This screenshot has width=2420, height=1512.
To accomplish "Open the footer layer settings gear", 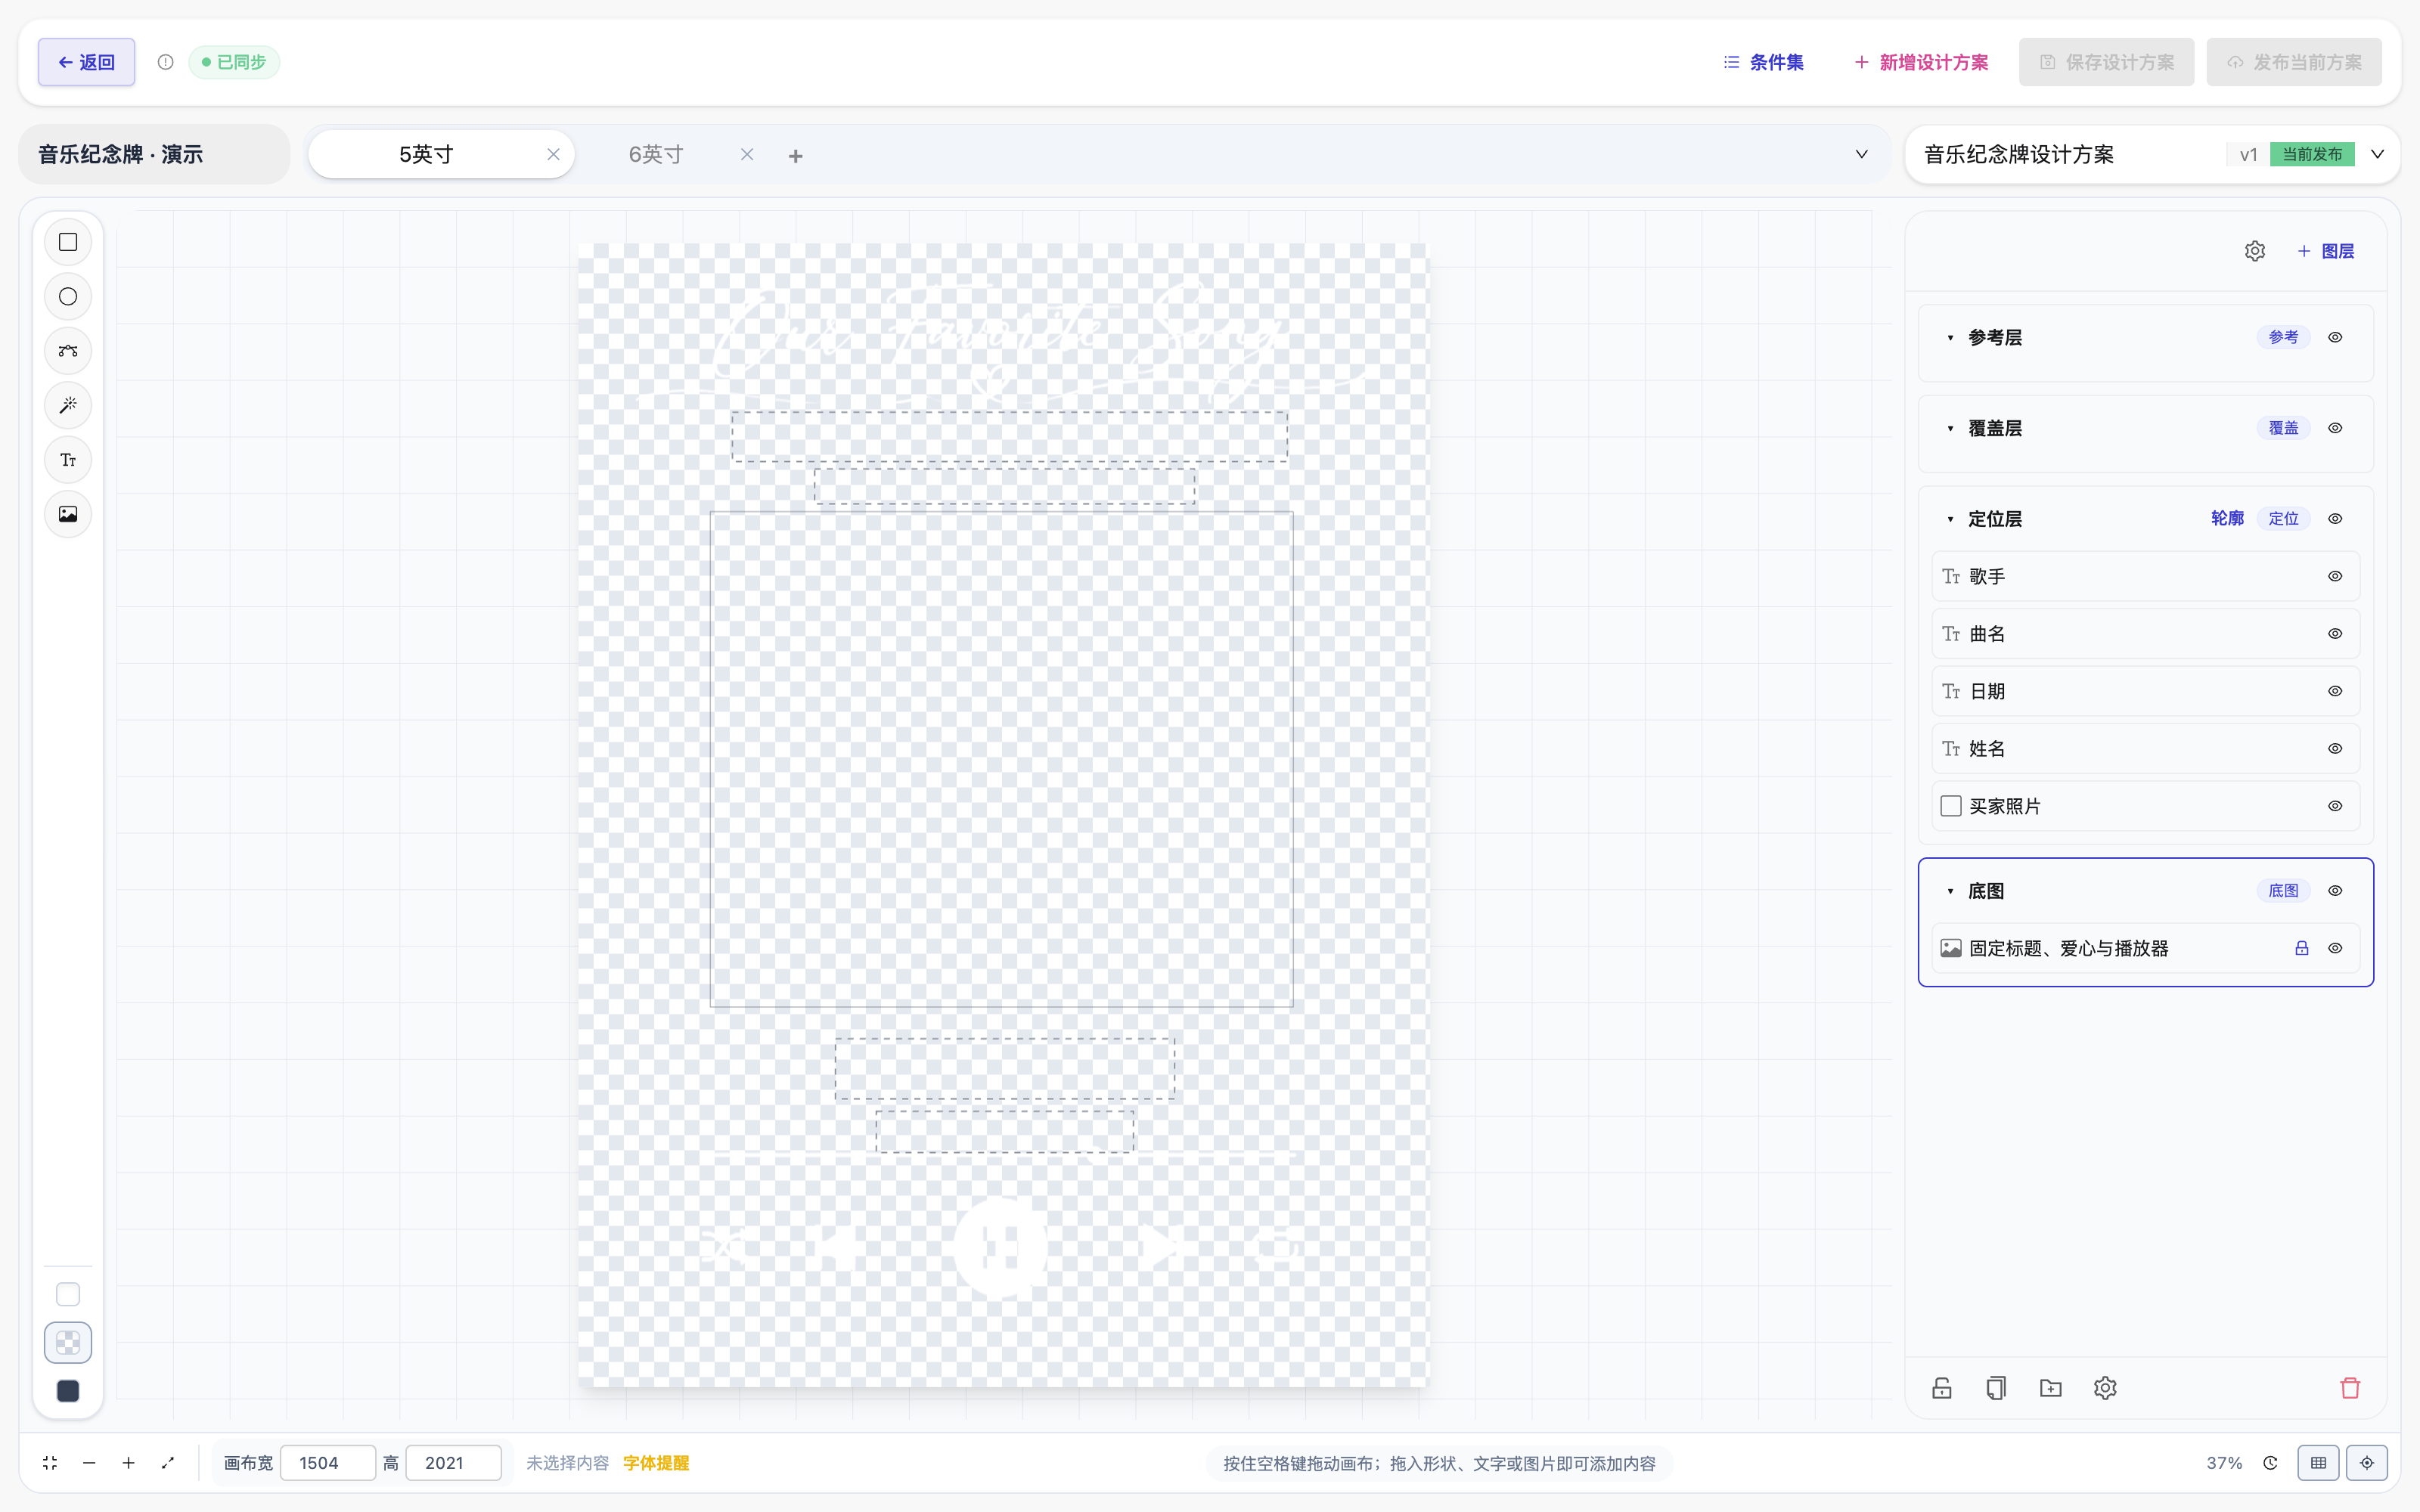I will coord(2105,1388).
